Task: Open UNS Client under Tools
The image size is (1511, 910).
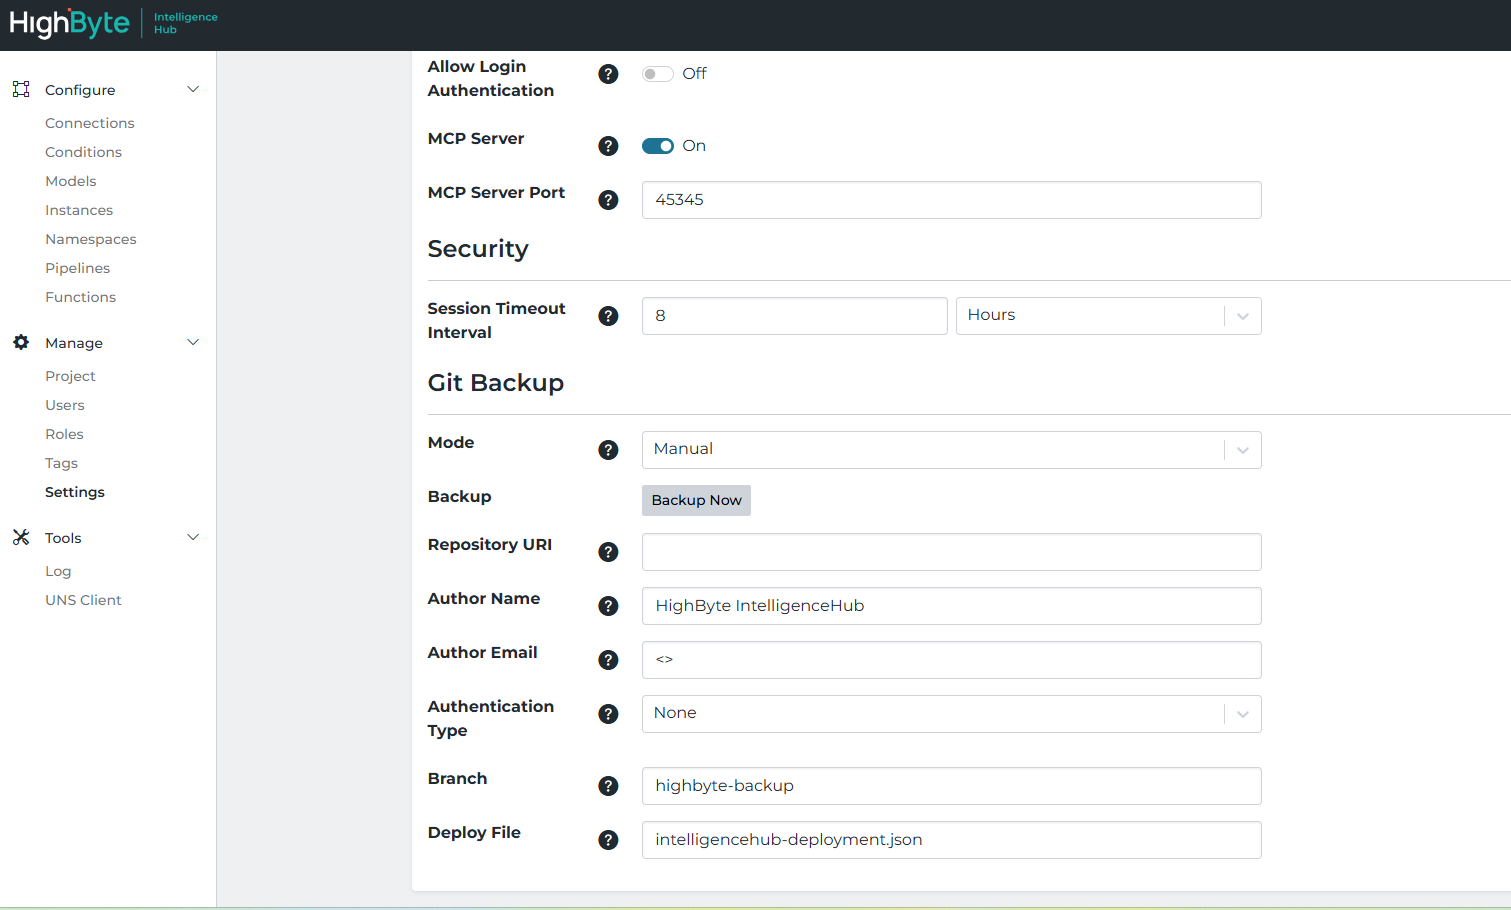Action: tap(83, 600)
